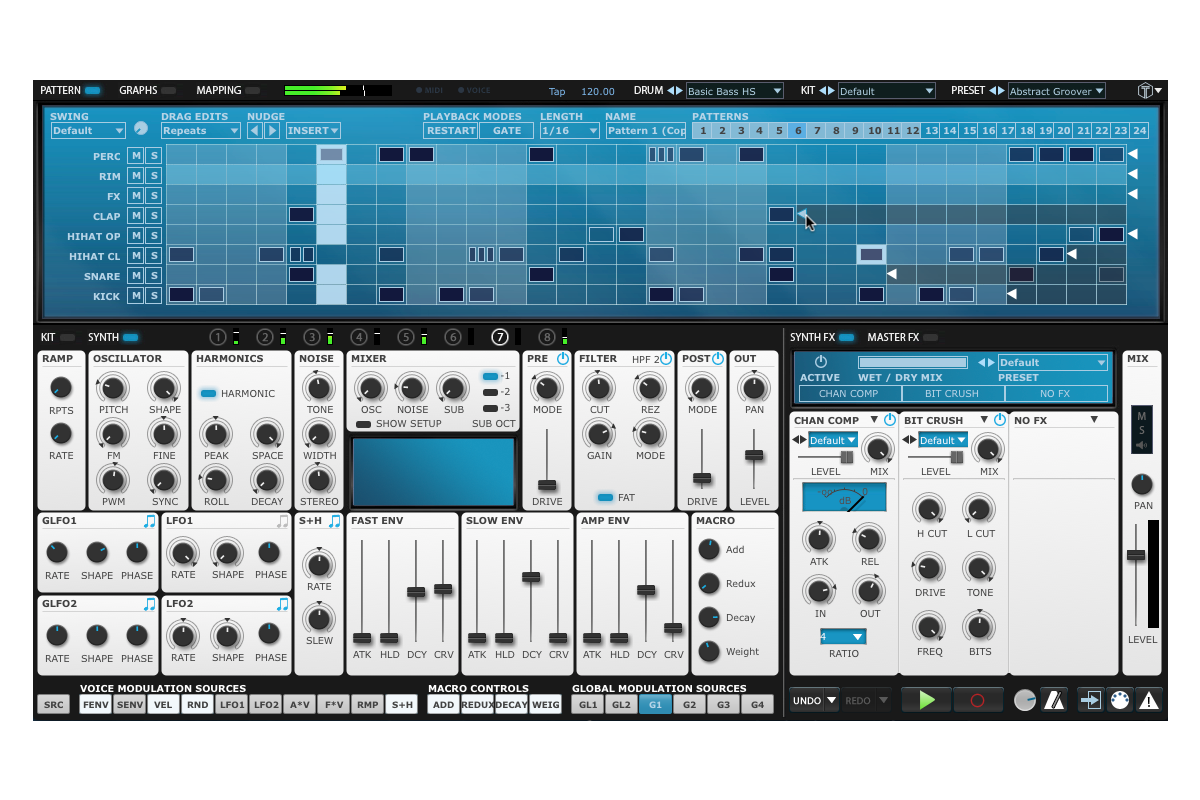Screen dimensions: 1200x800
Task: Open the LENGTH 1/16 dropdown
Action: coord(569,130)
